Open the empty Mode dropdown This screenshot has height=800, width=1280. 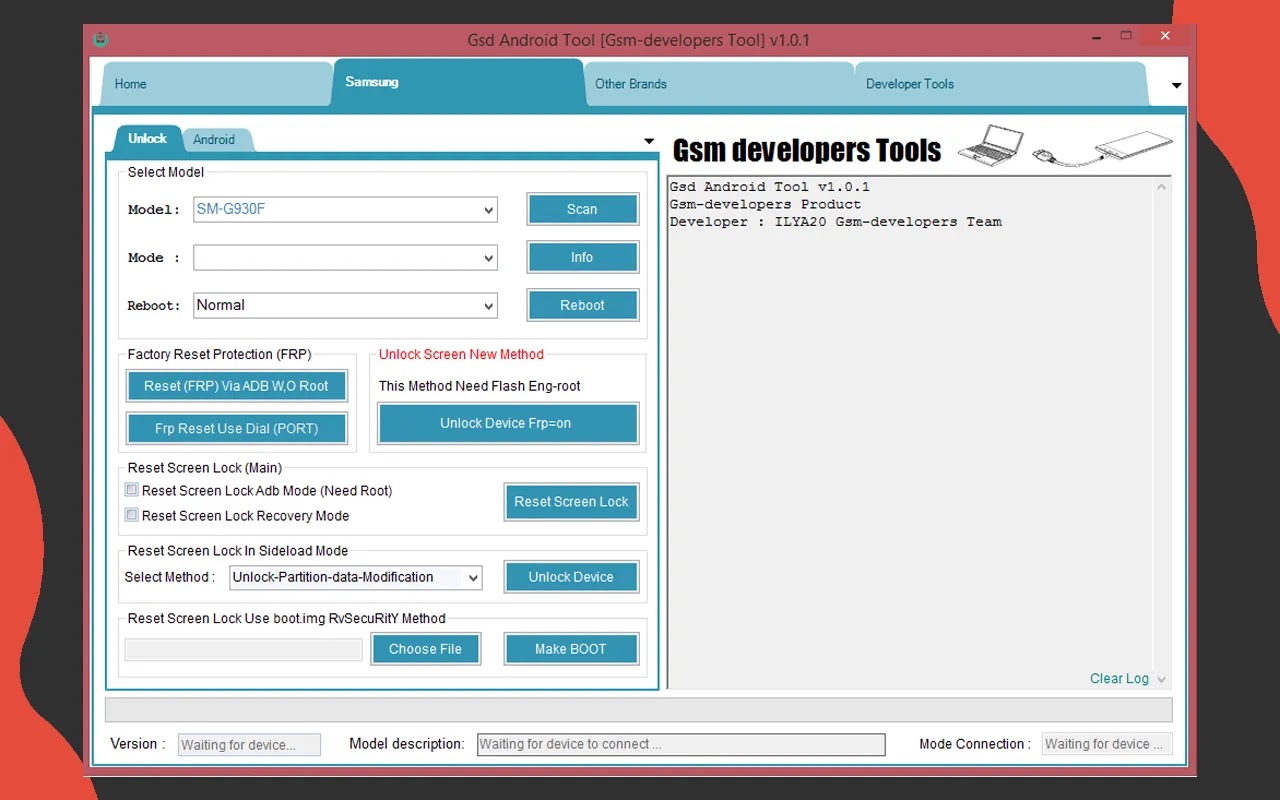[x=345, y=258]
